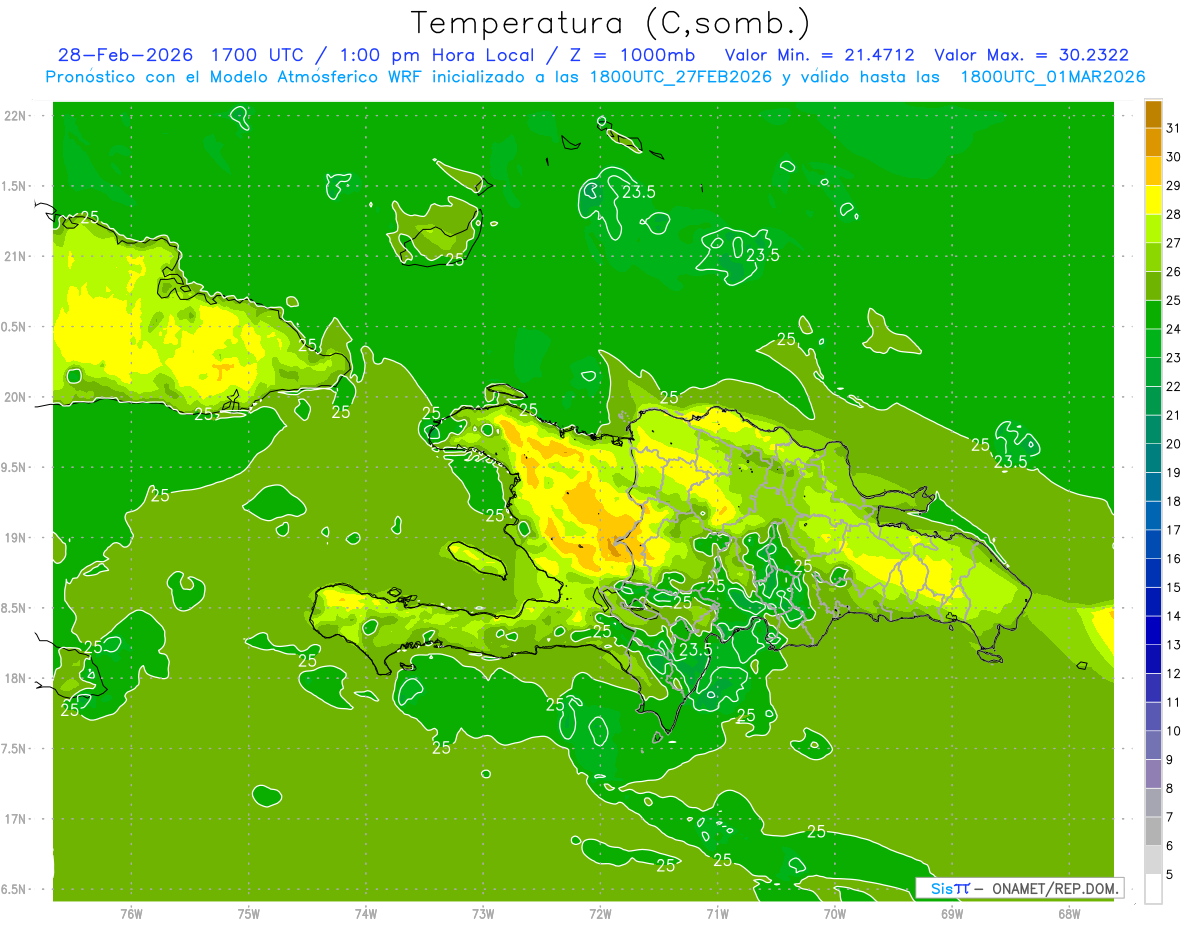Viewport: 1200px width, 927px height.
Task: Click the 'ONAMET/REP.DOM.' credit label
Action: pos(1055,888)
